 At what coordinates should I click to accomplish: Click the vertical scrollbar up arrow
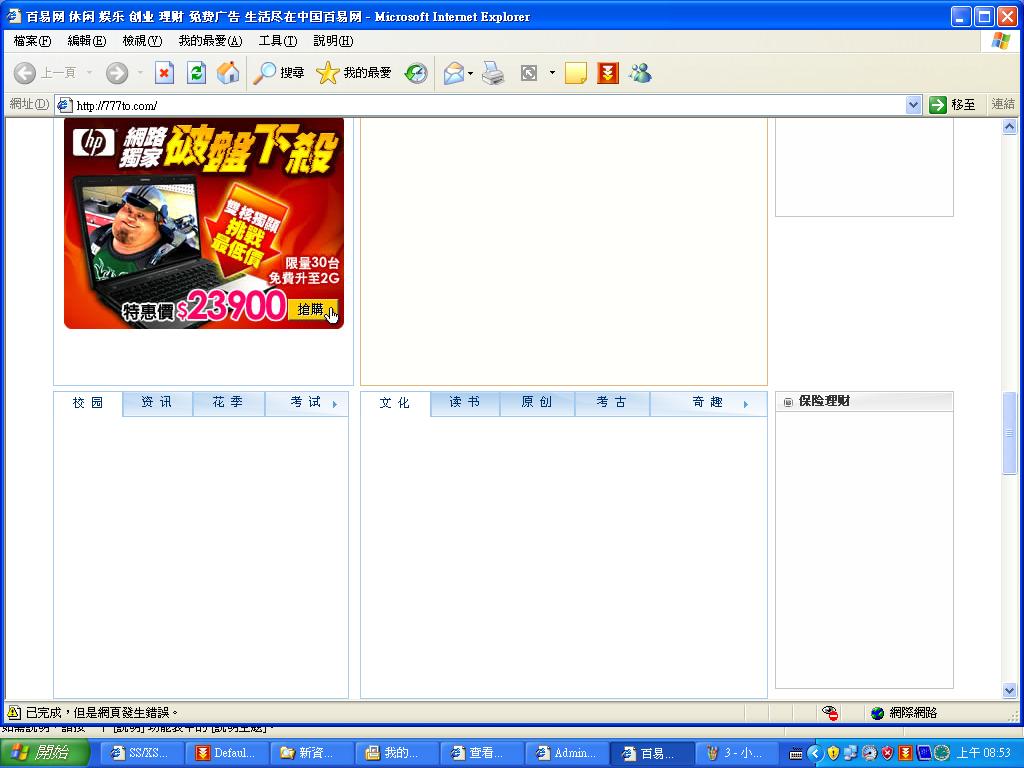click(x=1010, y=127)
